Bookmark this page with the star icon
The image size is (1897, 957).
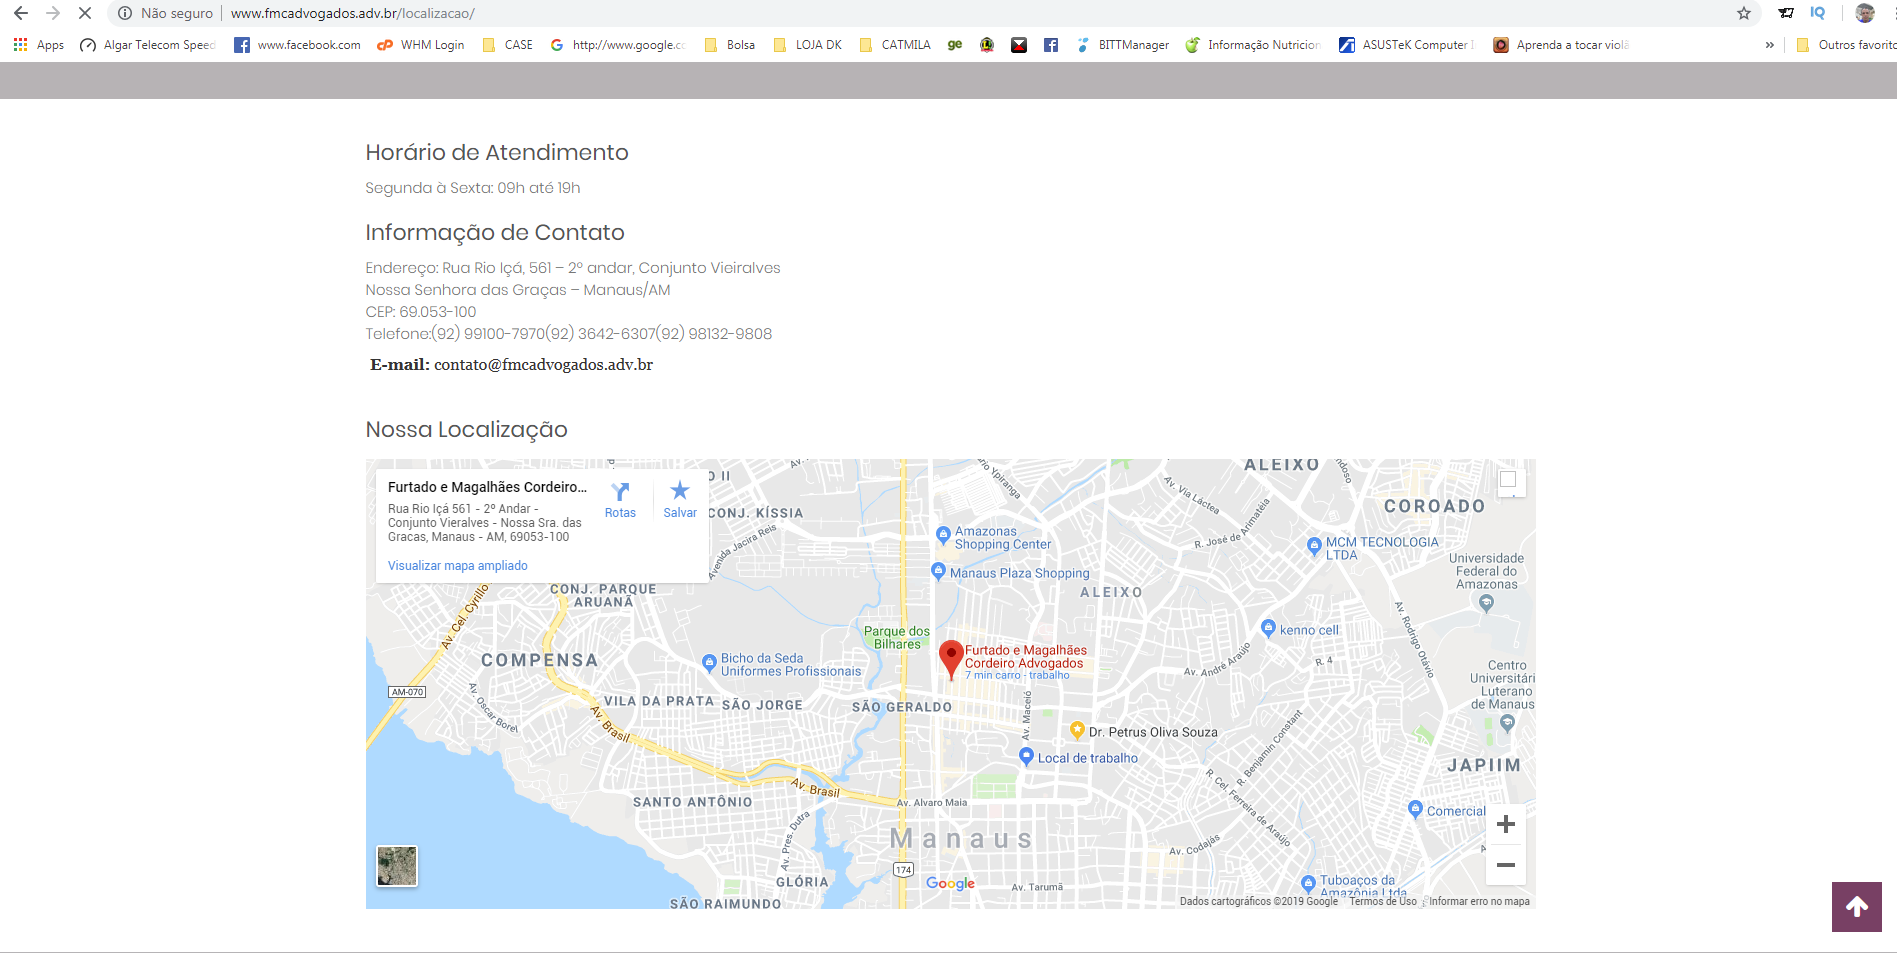tap(1743, 13)
